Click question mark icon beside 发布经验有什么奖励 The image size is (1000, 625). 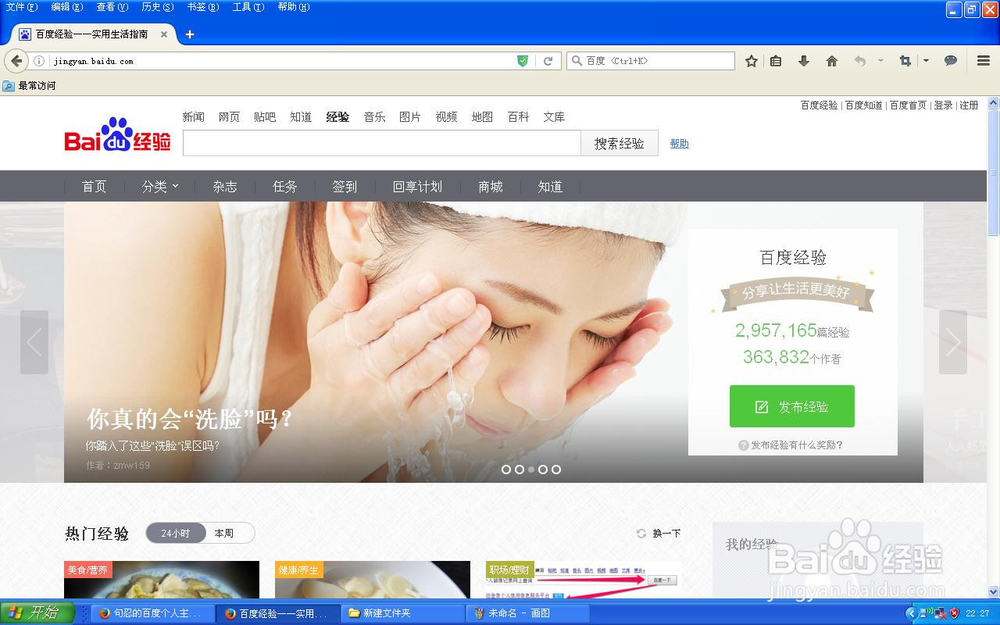tap(743, 445)
